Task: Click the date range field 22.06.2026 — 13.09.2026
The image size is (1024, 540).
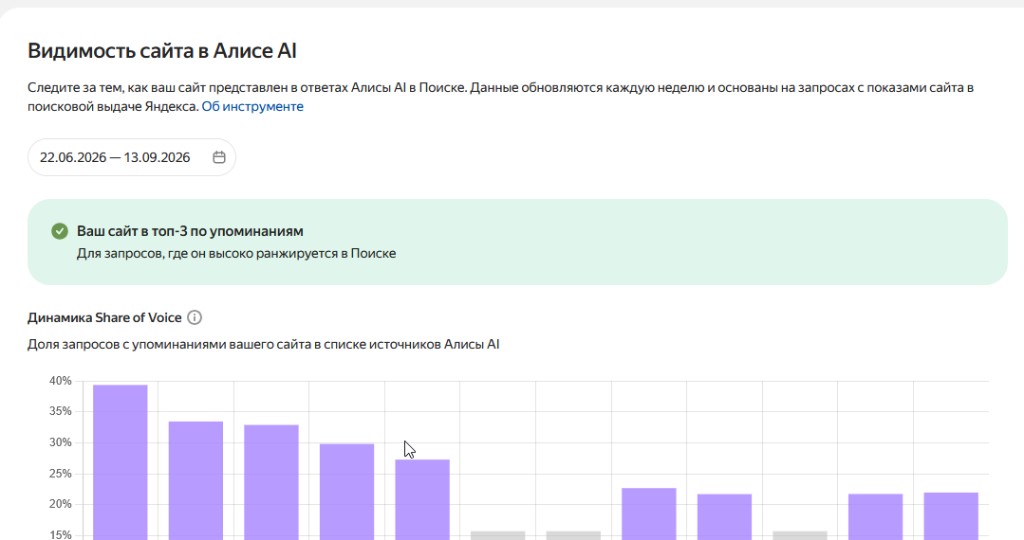Action: point(131,157)
